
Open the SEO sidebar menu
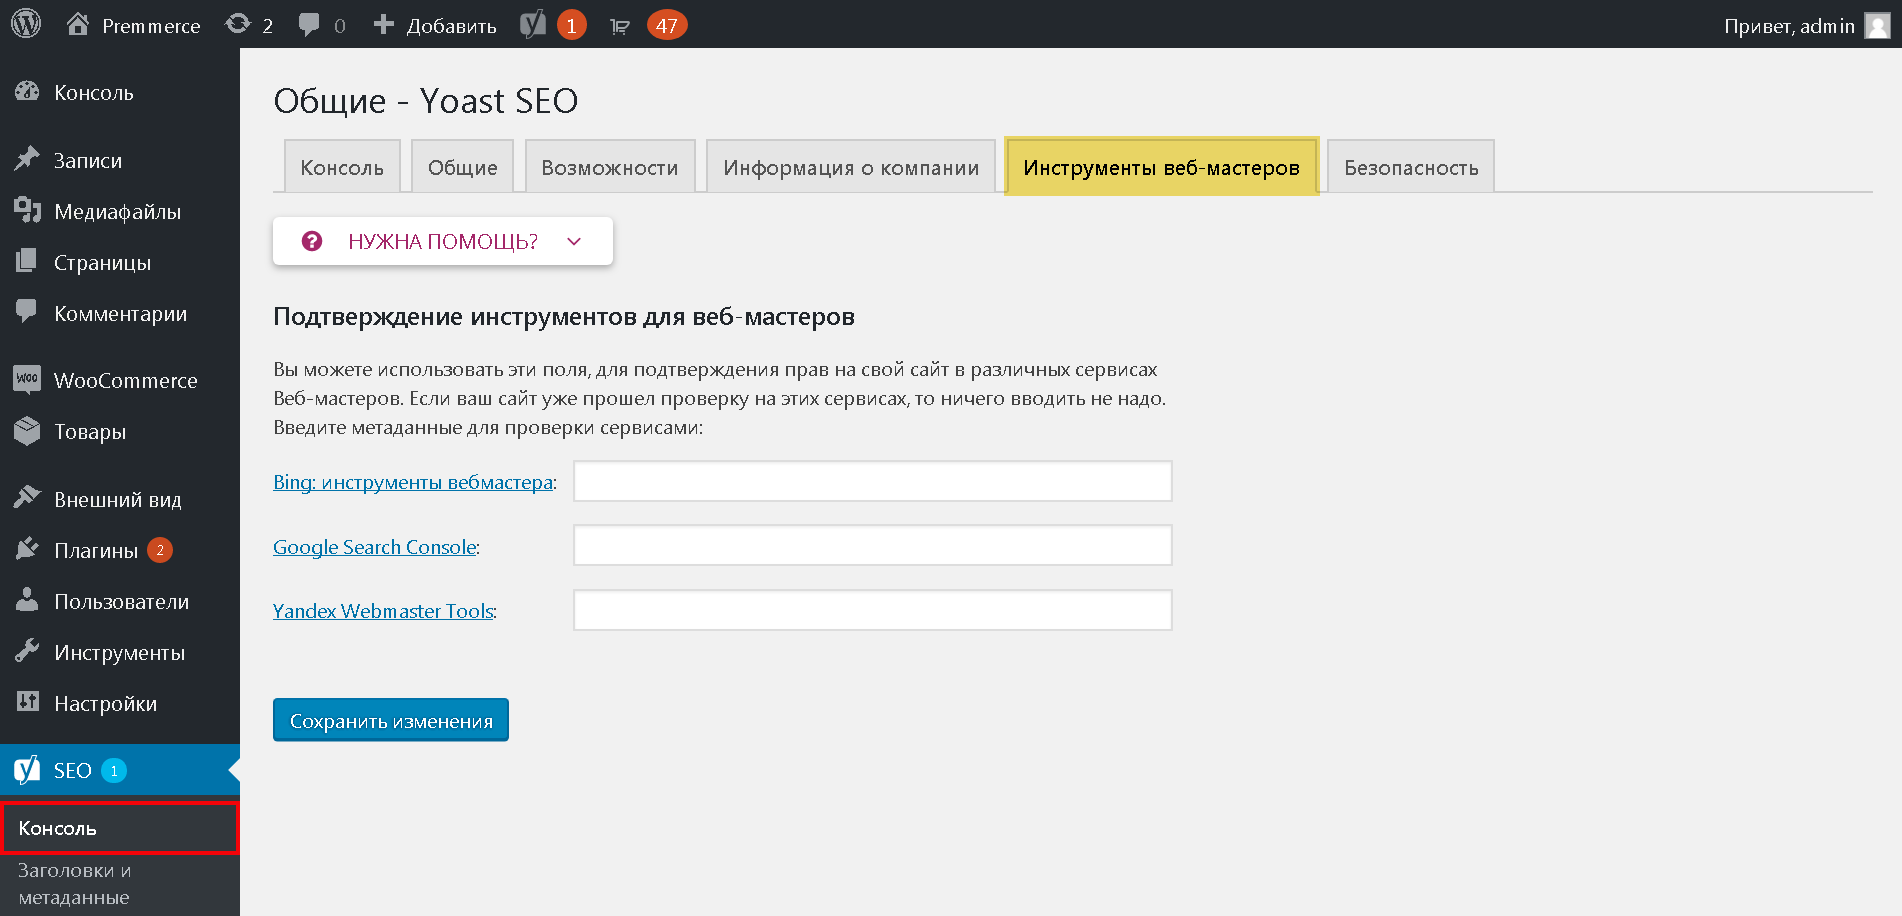120,770
